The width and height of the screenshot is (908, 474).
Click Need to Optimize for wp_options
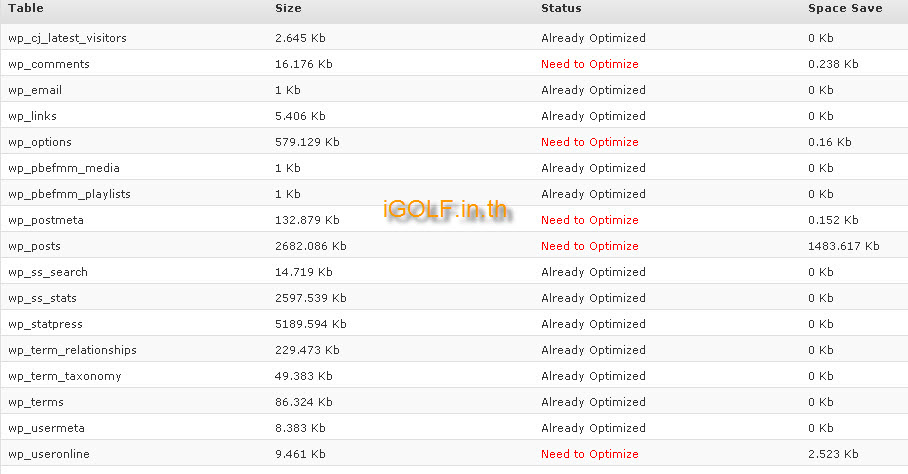click(590, 142)
